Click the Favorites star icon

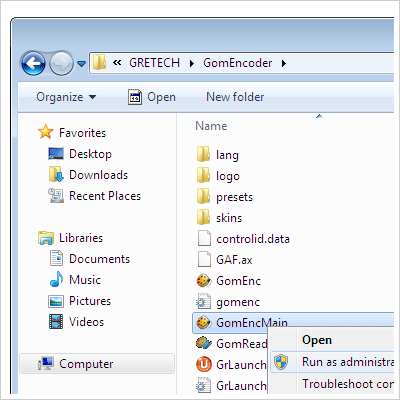click(46, 132)
